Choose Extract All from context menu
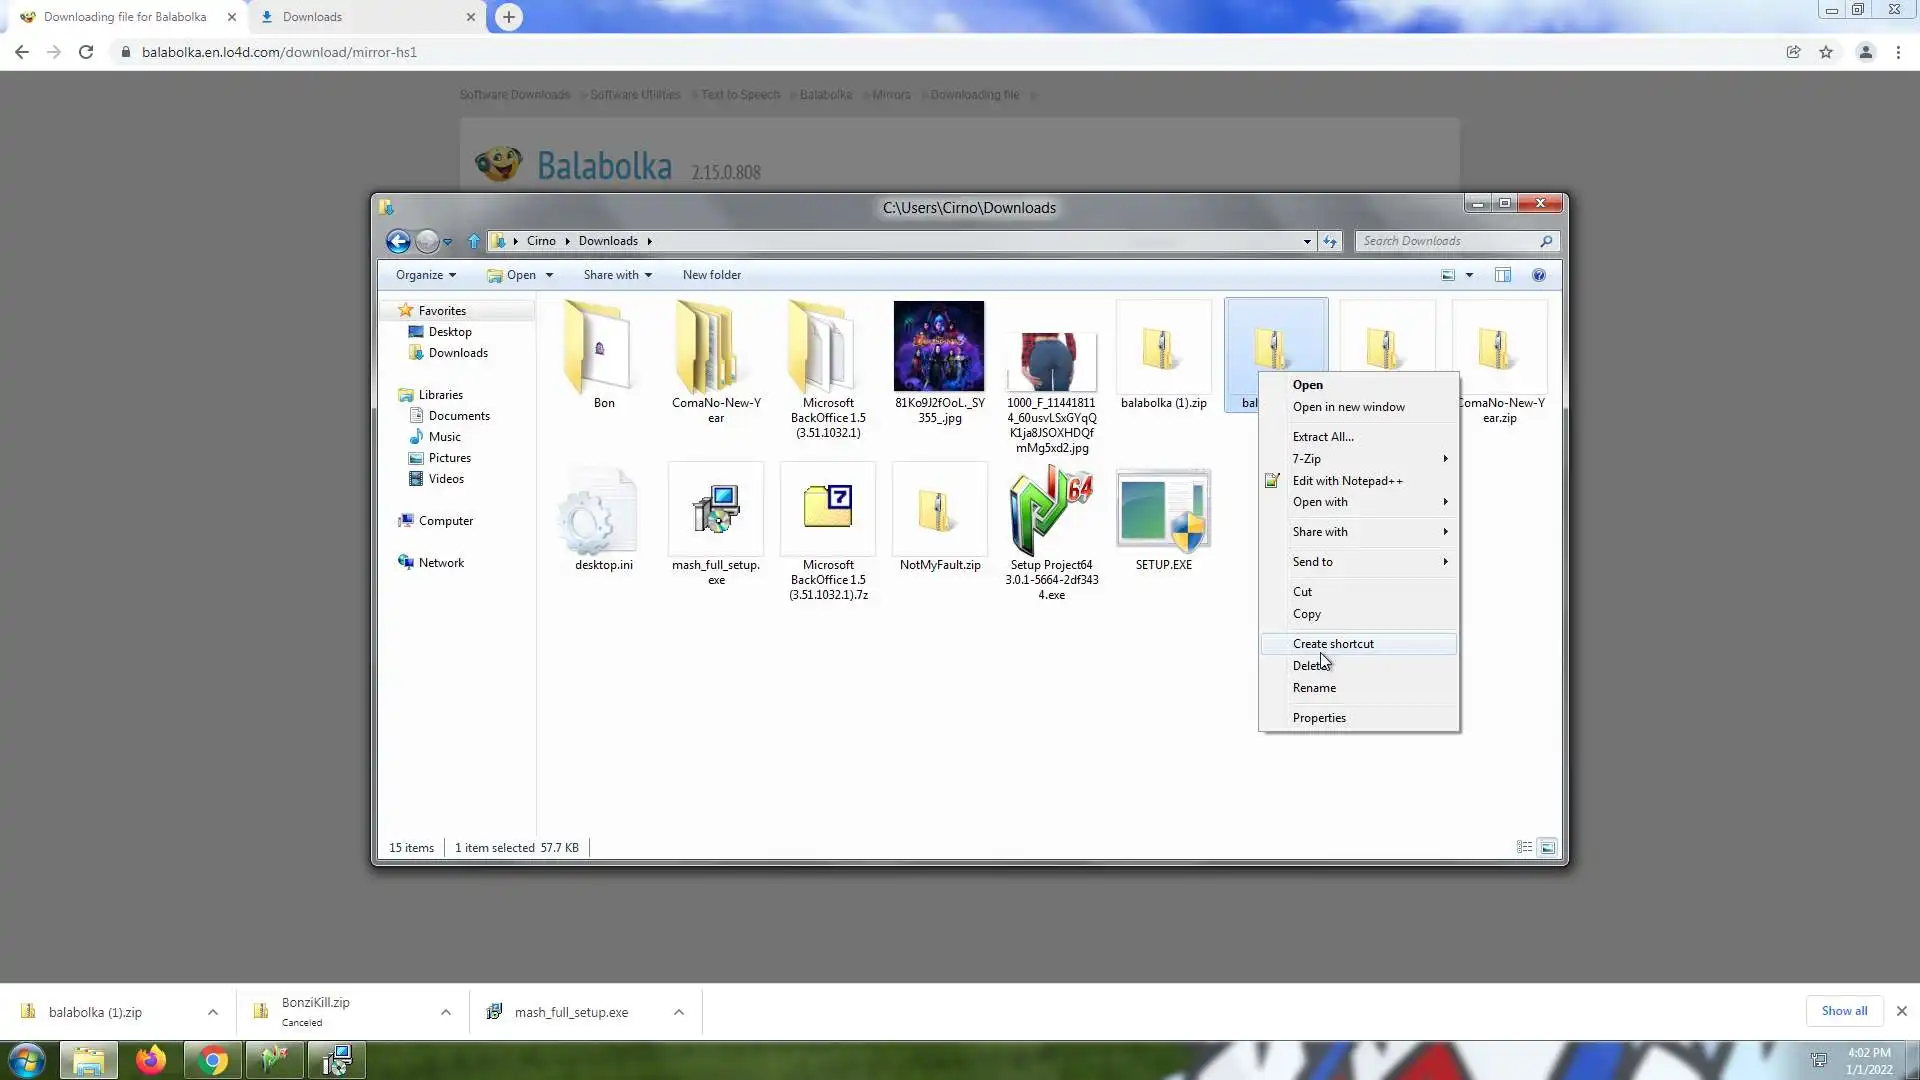 point(1322,437)
